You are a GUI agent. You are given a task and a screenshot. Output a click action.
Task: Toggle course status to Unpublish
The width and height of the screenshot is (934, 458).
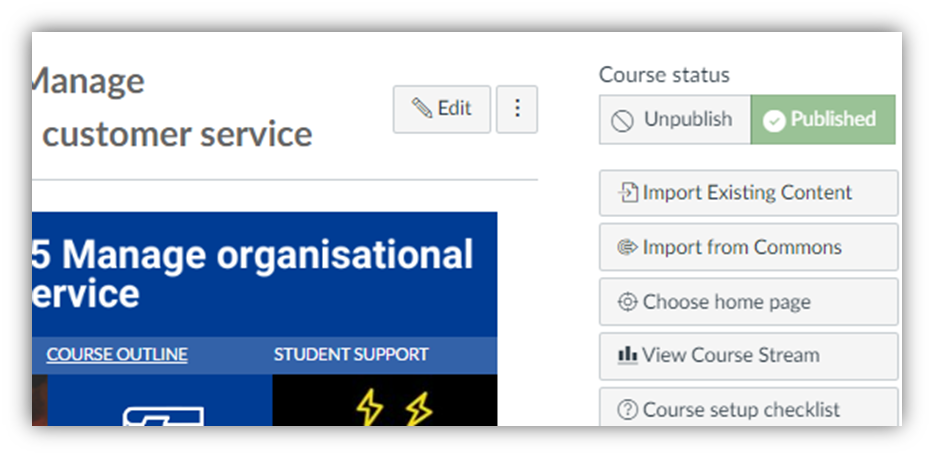675,119
